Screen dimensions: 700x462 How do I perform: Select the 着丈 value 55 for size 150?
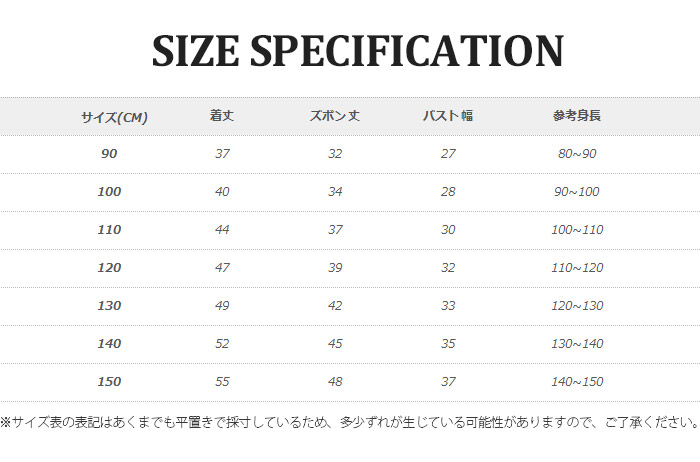222,382
